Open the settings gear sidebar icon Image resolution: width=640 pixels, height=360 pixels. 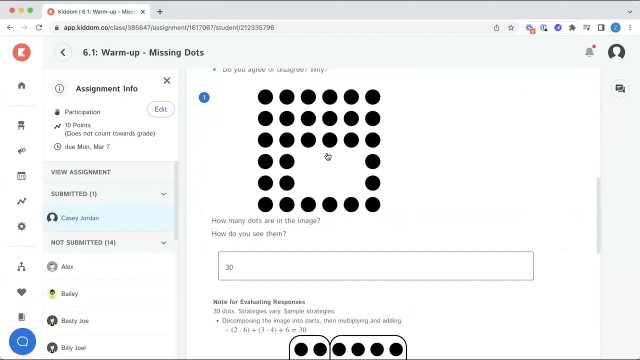pyautogui.click(x=22, y=227)
